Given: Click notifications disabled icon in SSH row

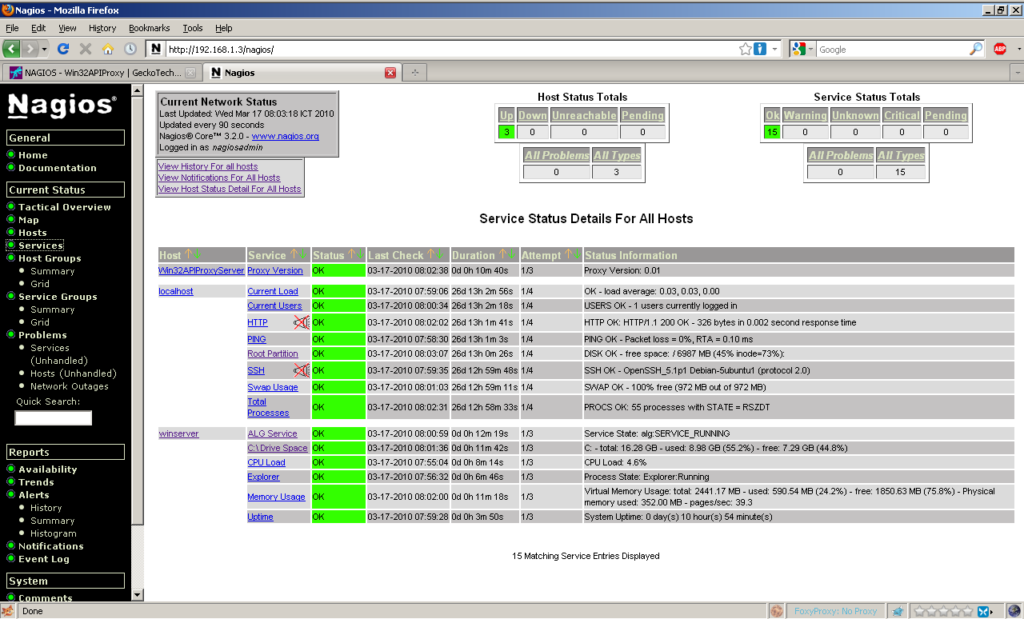Looking at the screenshot, I should 301,370.
